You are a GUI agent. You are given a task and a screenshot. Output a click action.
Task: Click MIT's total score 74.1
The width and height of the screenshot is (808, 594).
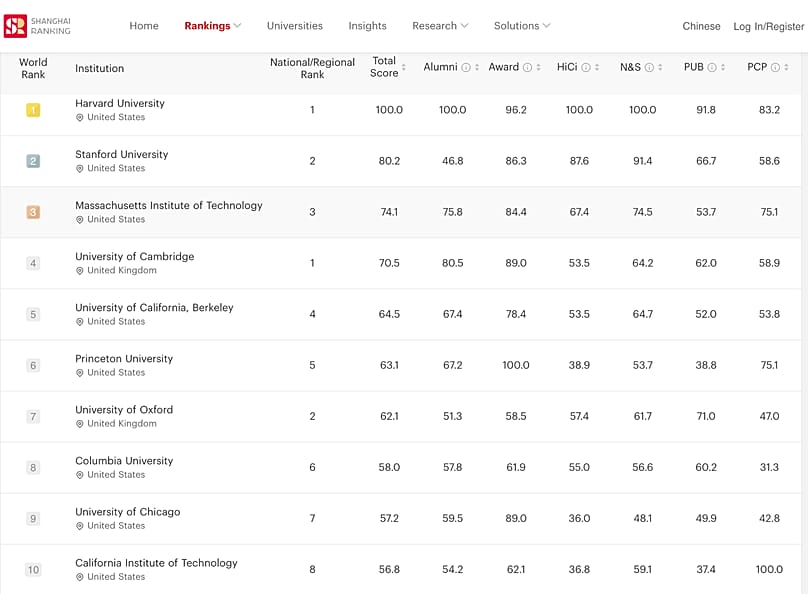pyautogui.click(x=389, y=212)
